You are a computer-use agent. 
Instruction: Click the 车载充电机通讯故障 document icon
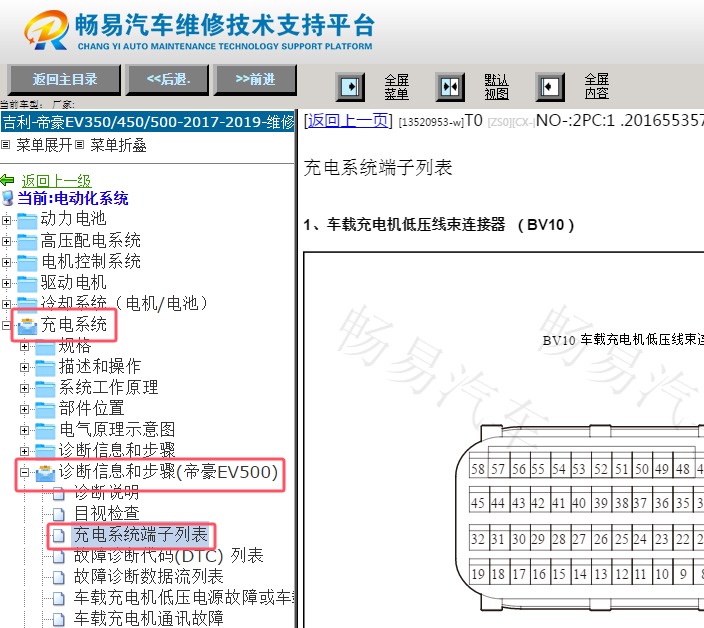(58, 620)
